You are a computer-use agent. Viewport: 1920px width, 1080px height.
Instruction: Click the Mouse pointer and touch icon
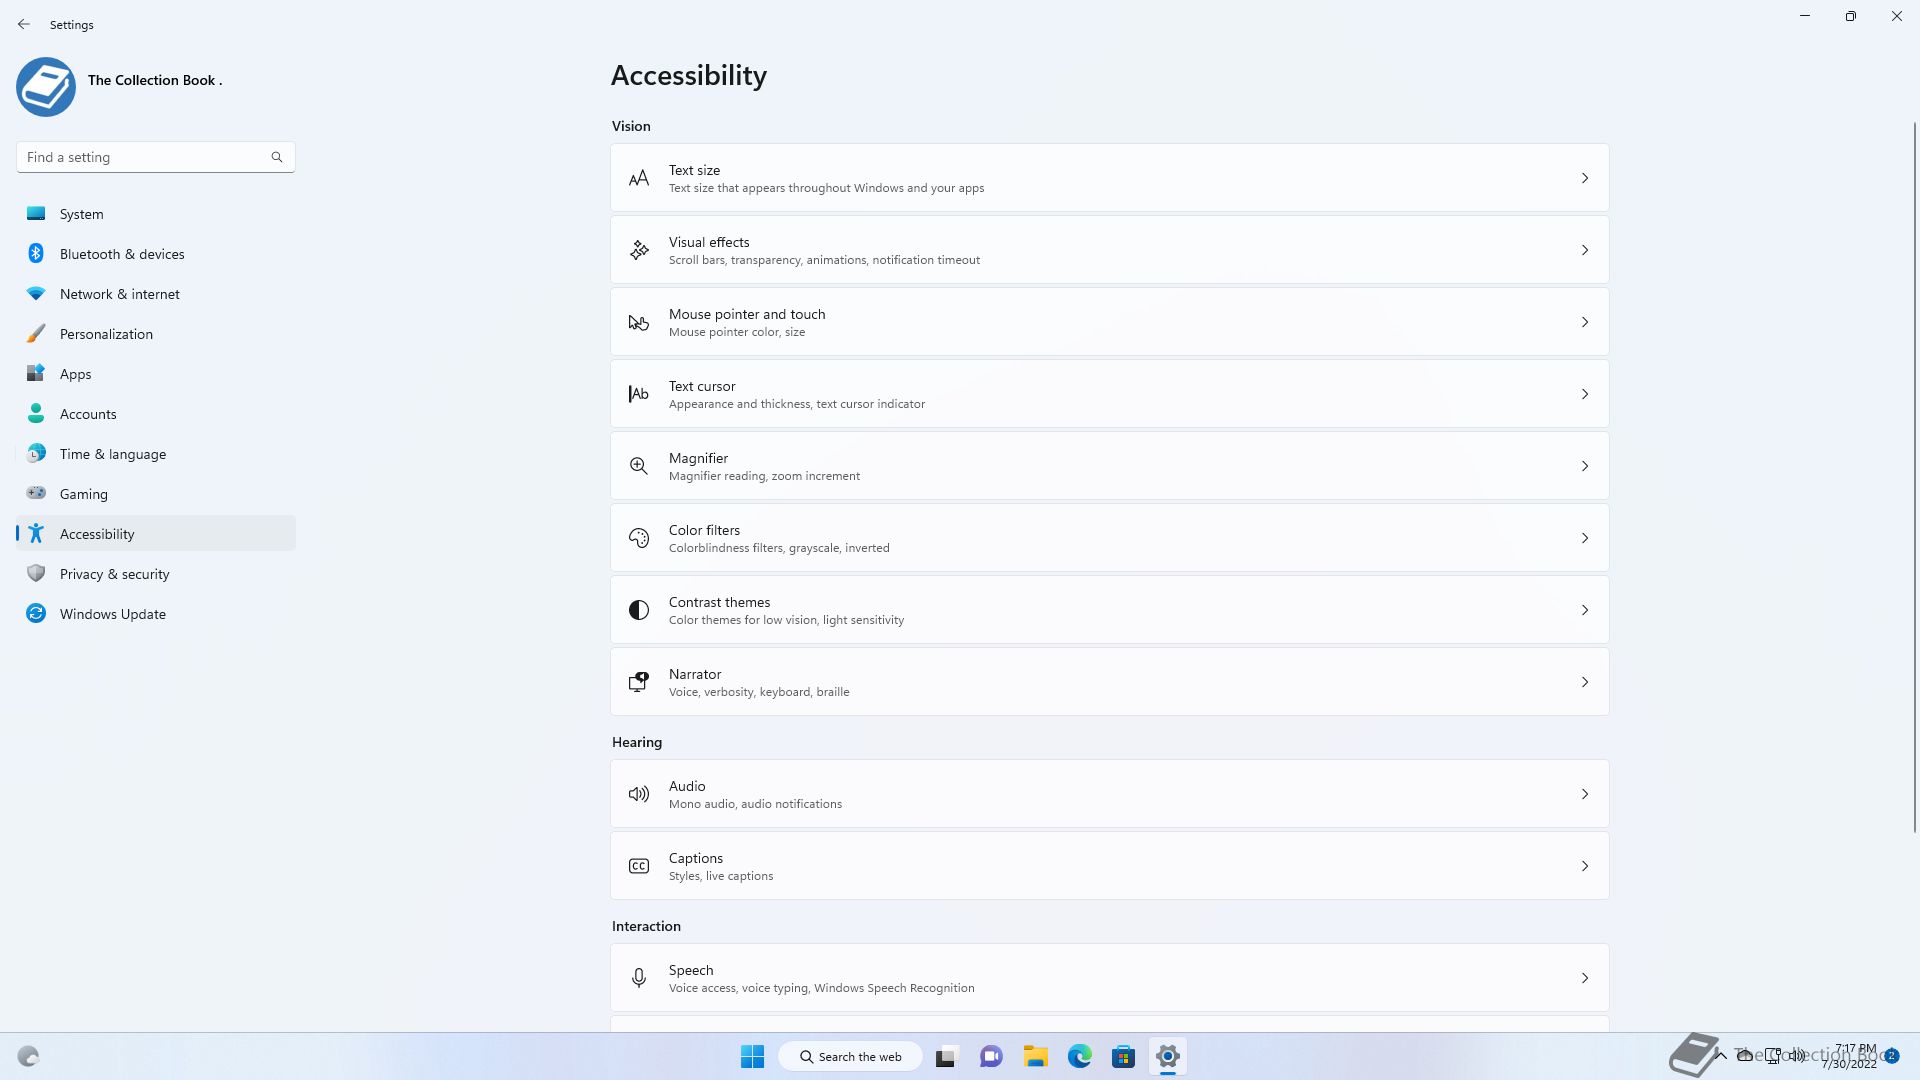point(639,322)
